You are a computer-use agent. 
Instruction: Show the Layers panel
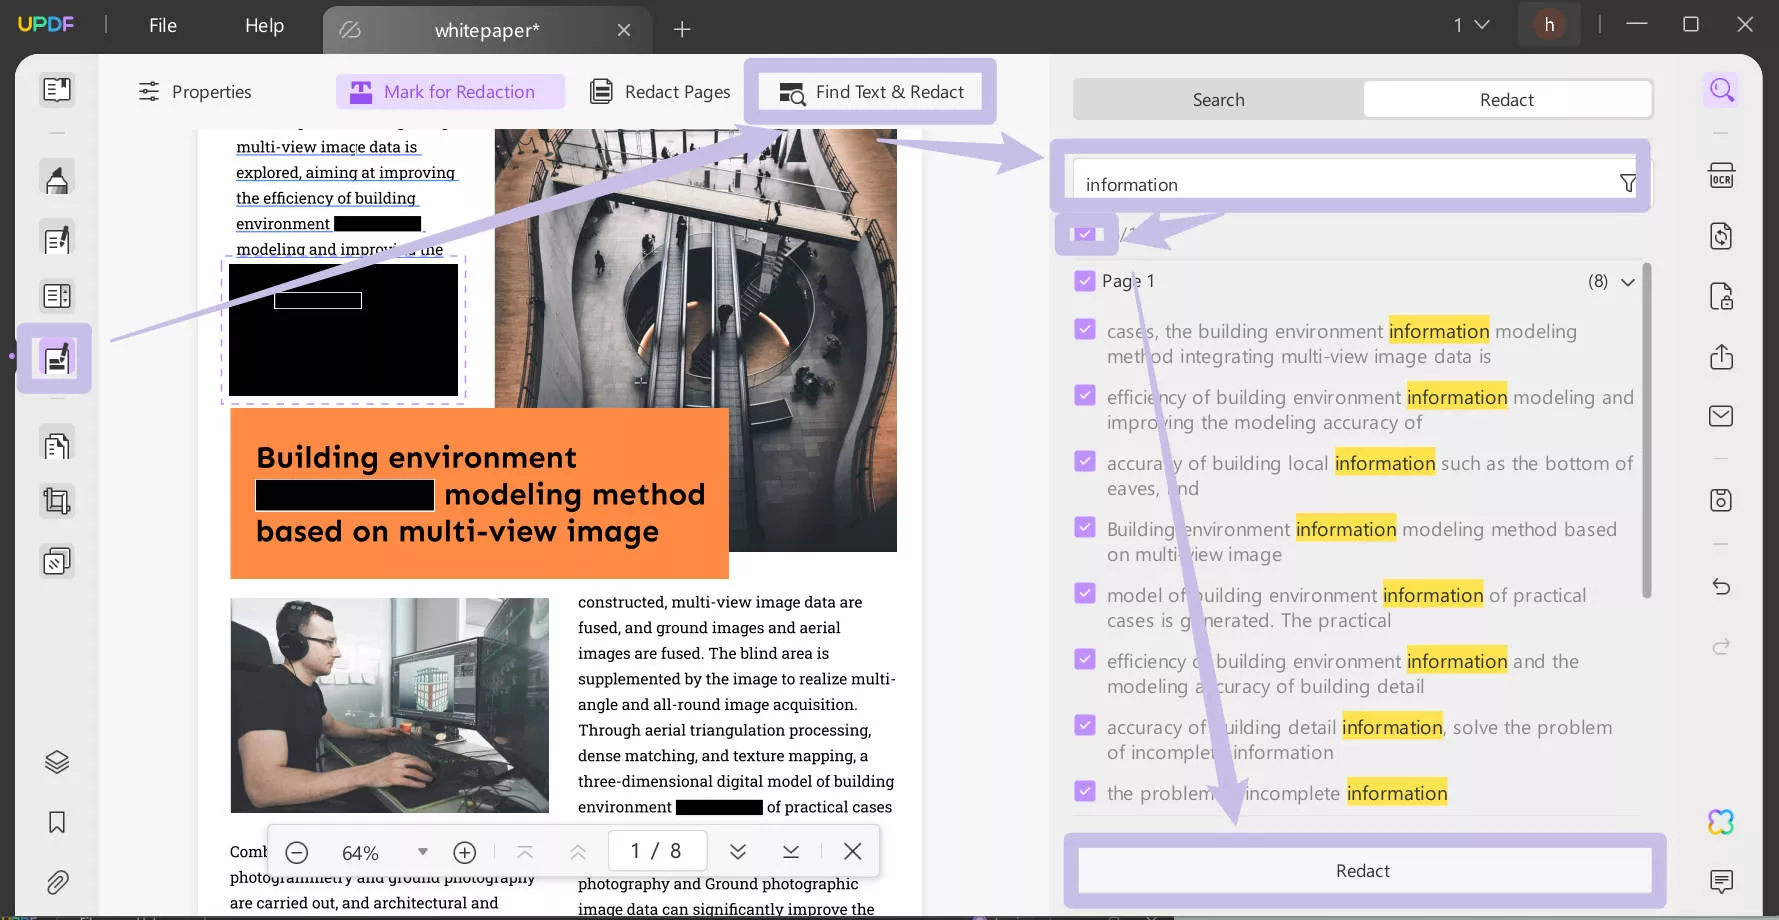[x=57, y=762]
